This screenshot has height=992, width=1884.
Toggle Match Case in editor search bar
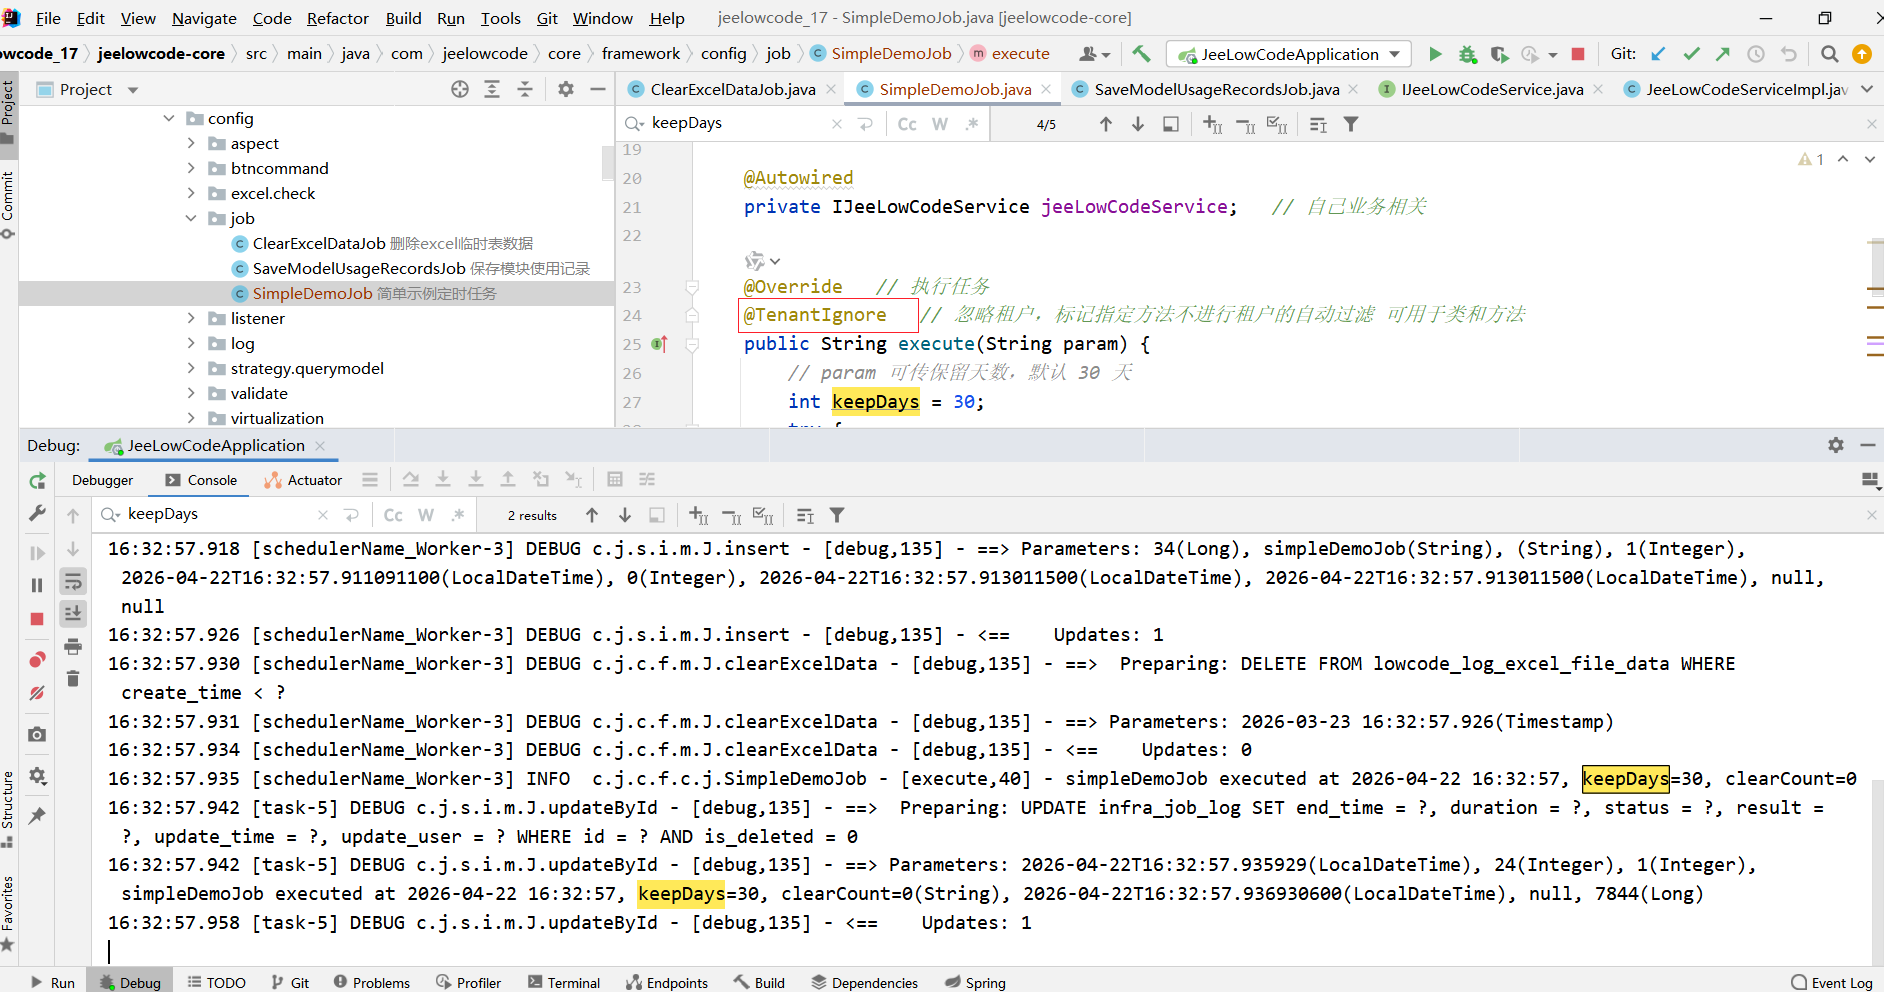click(x=907, y=124)
